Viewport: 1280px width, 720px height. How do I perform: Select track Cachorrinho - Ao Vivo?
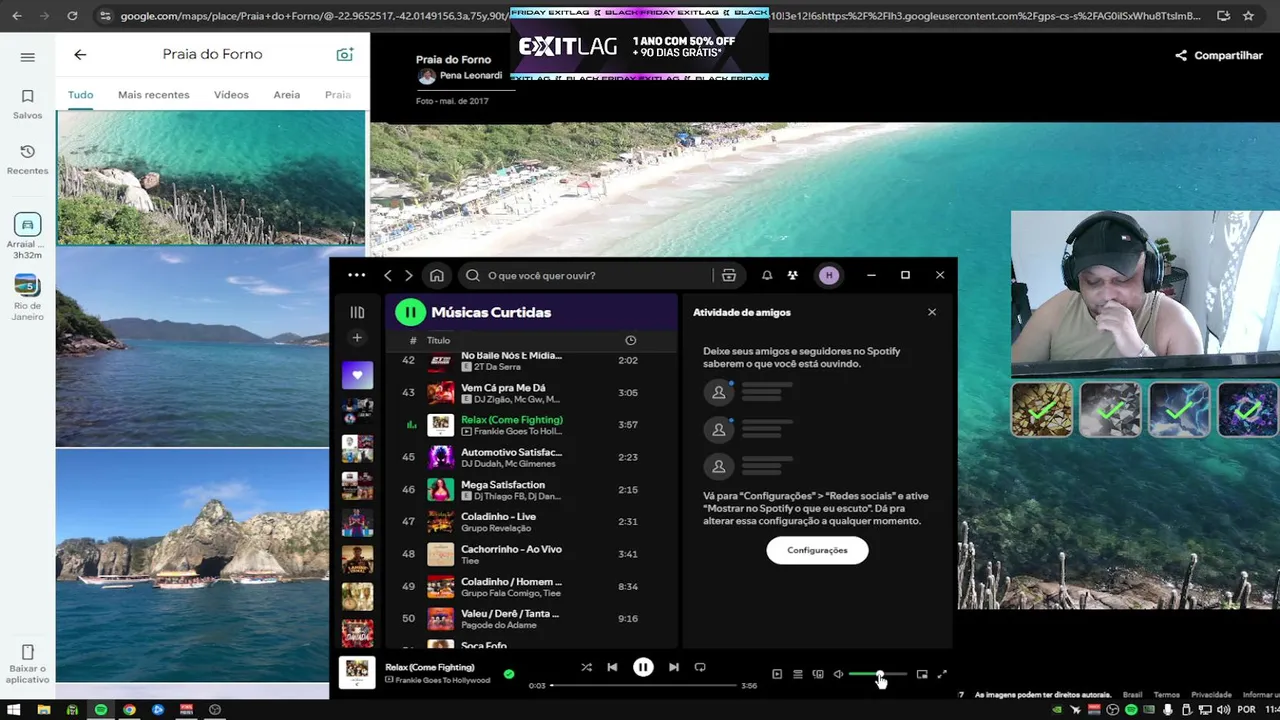click(x=532, y=554)
